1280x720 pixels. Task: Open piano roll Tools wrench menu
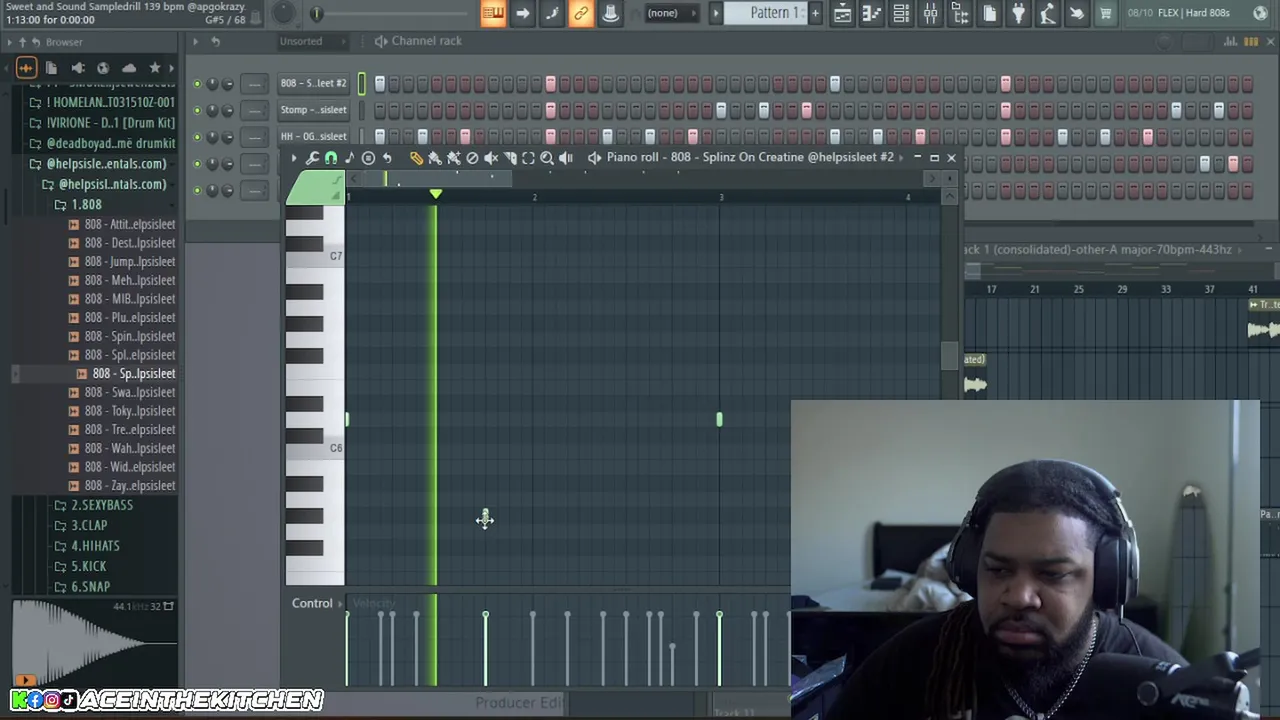click(312, 158)
